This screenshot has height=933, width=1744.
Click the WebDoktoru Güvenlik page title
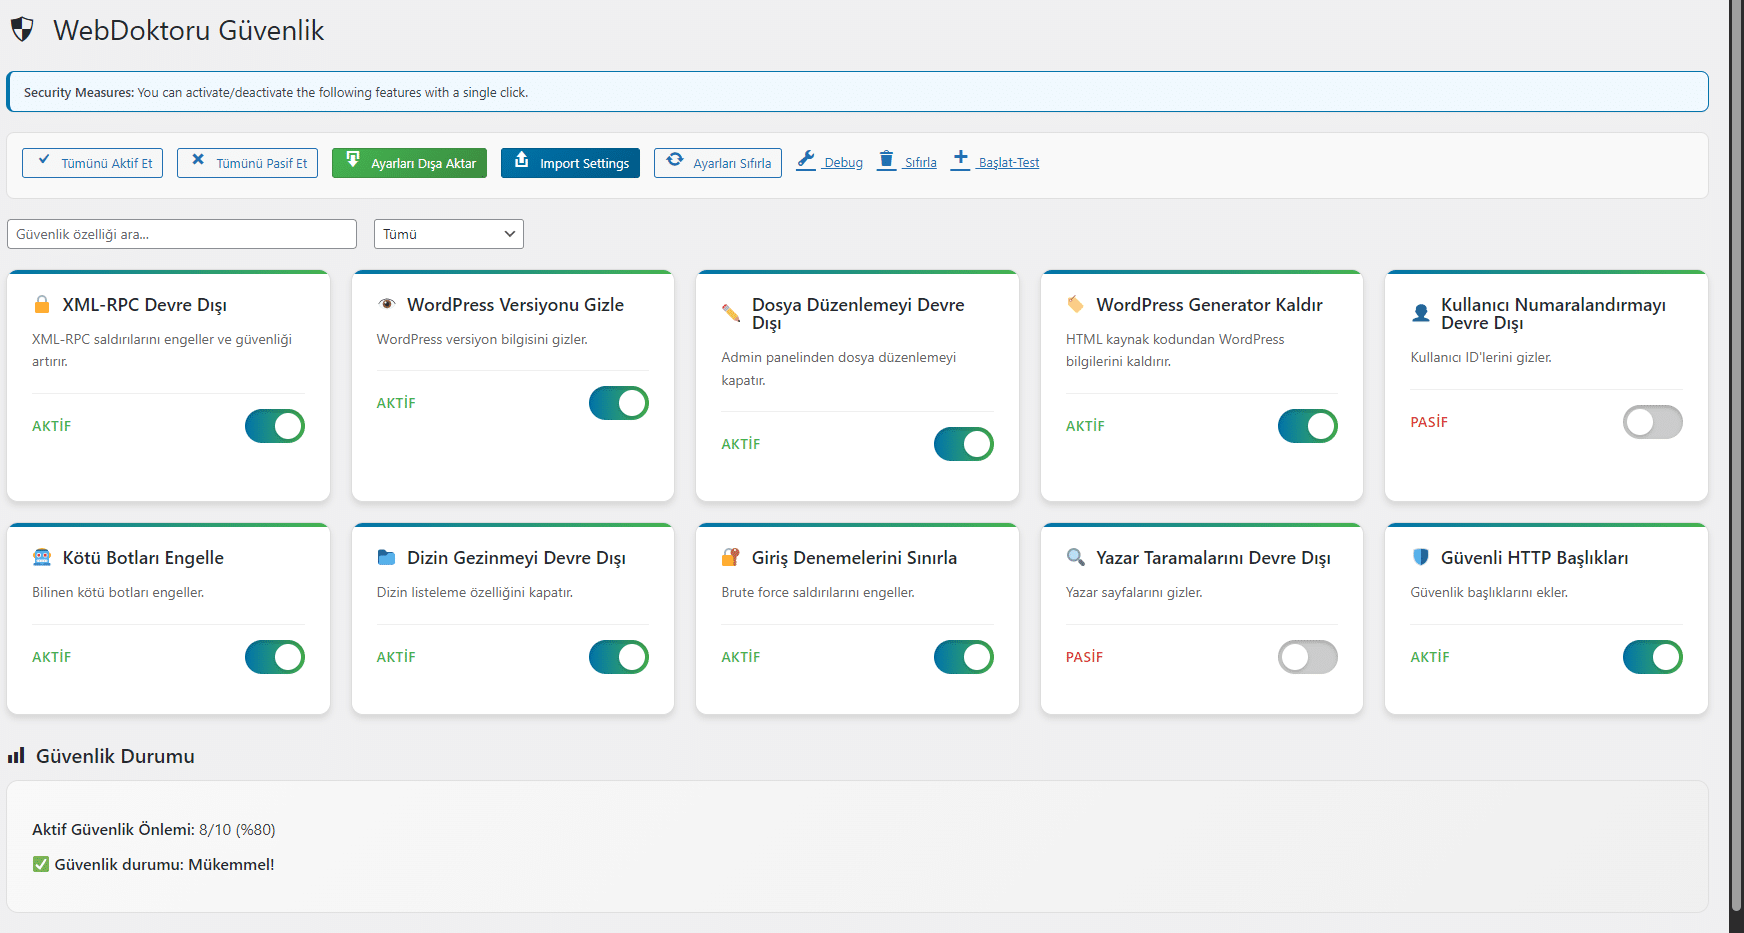[189, 30]
